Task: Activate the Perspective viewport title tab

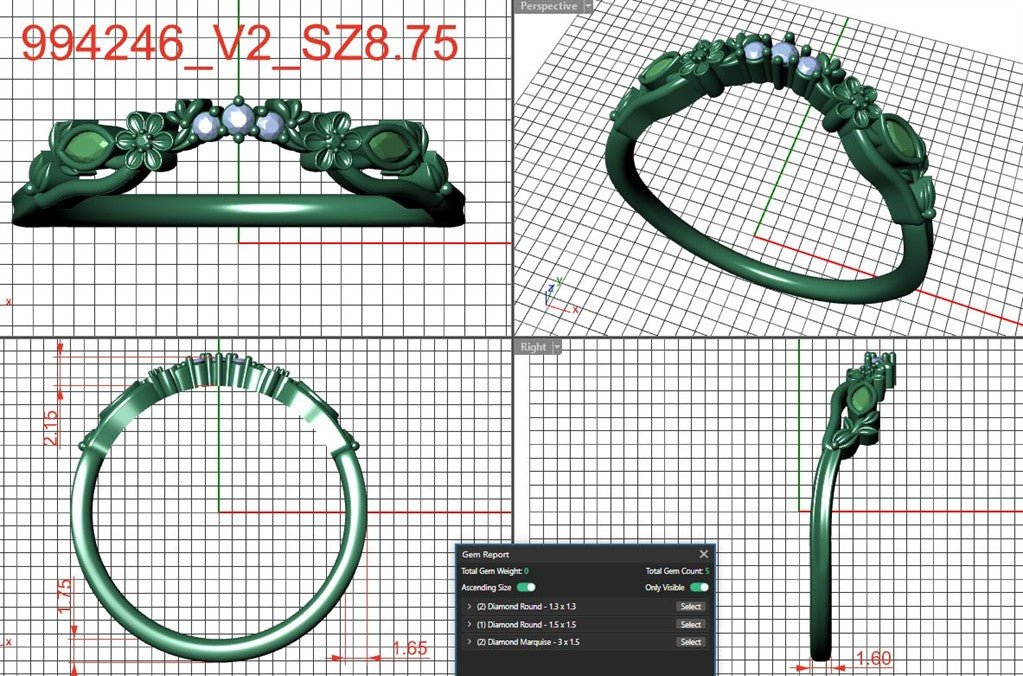Action: coord(548,6)
